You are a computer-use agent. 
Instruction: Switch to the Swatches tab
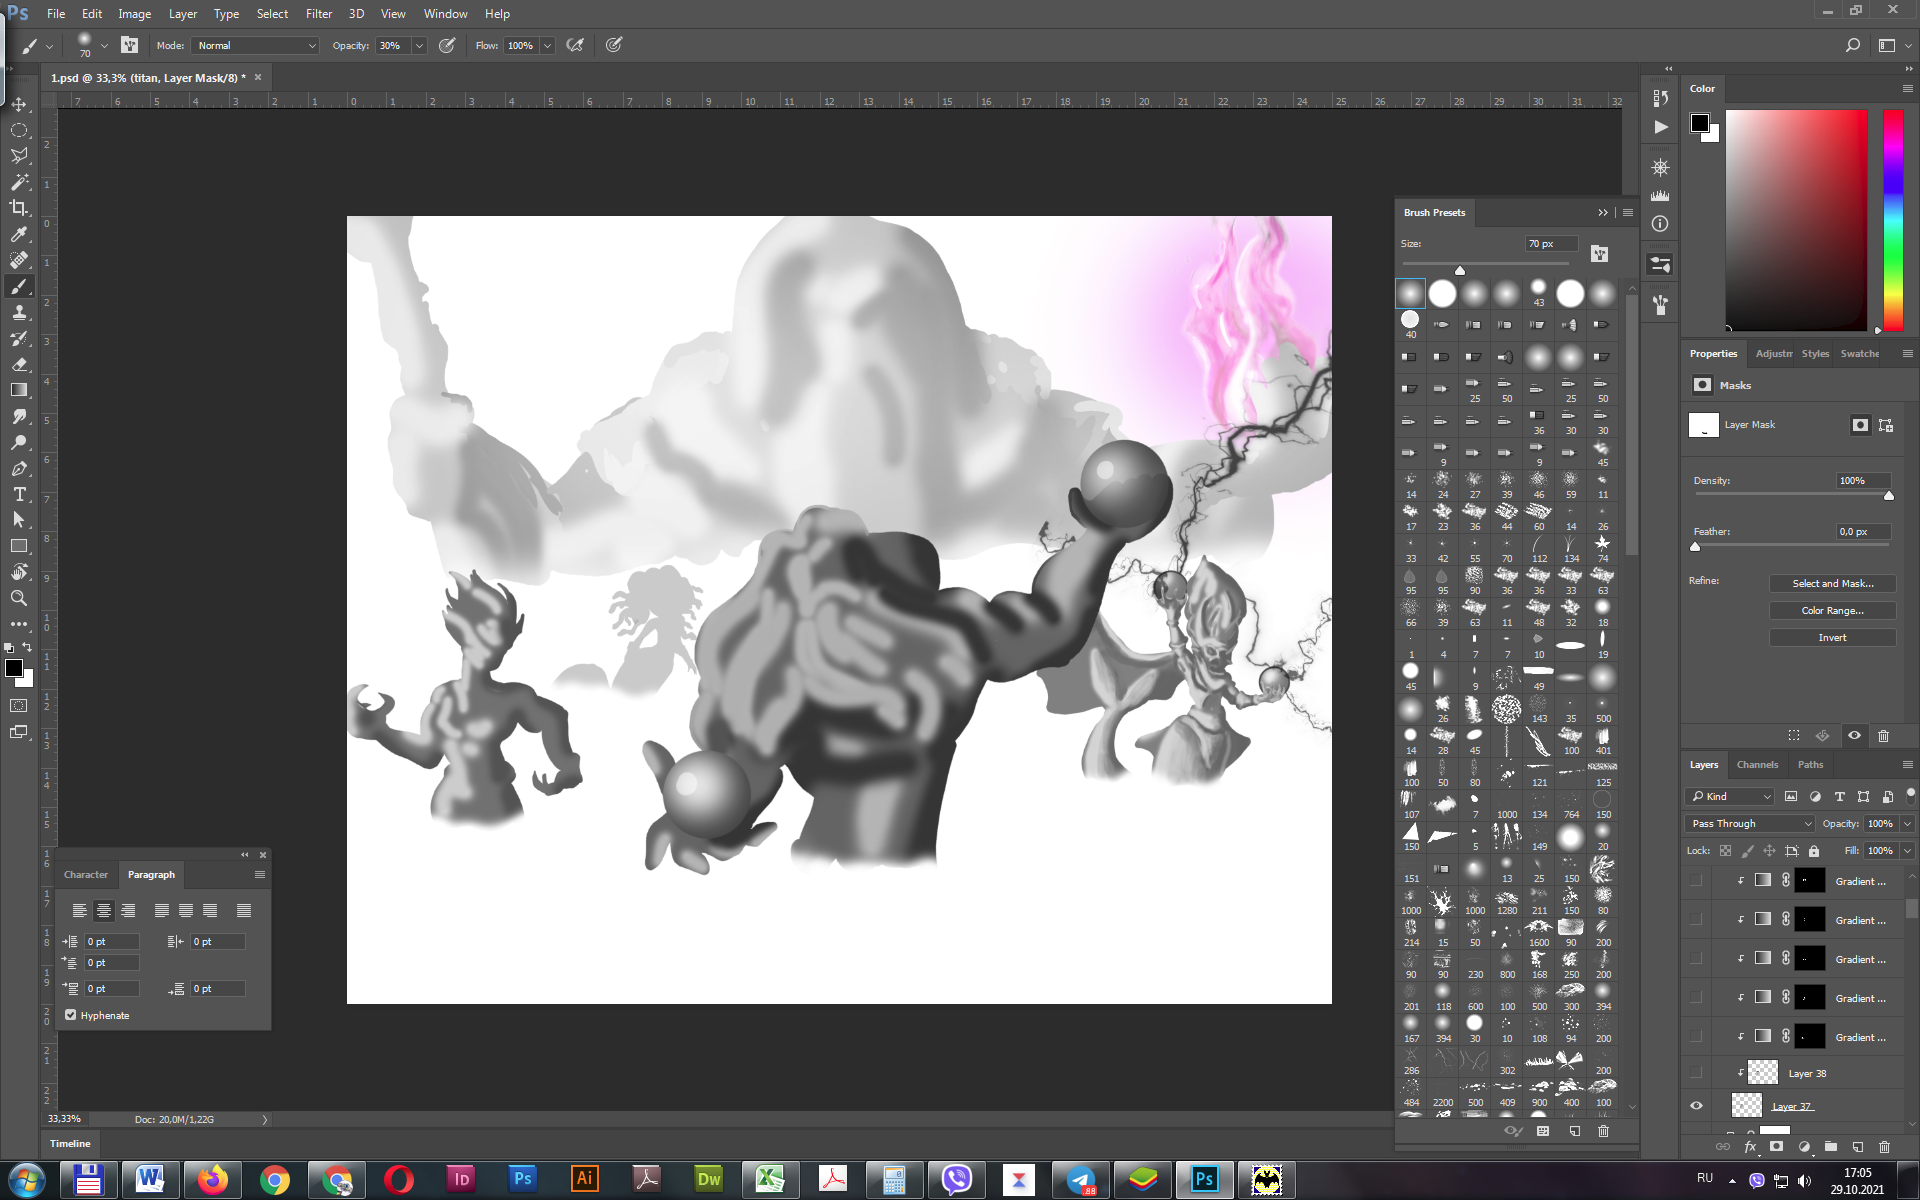click(x=1859, y=353)
